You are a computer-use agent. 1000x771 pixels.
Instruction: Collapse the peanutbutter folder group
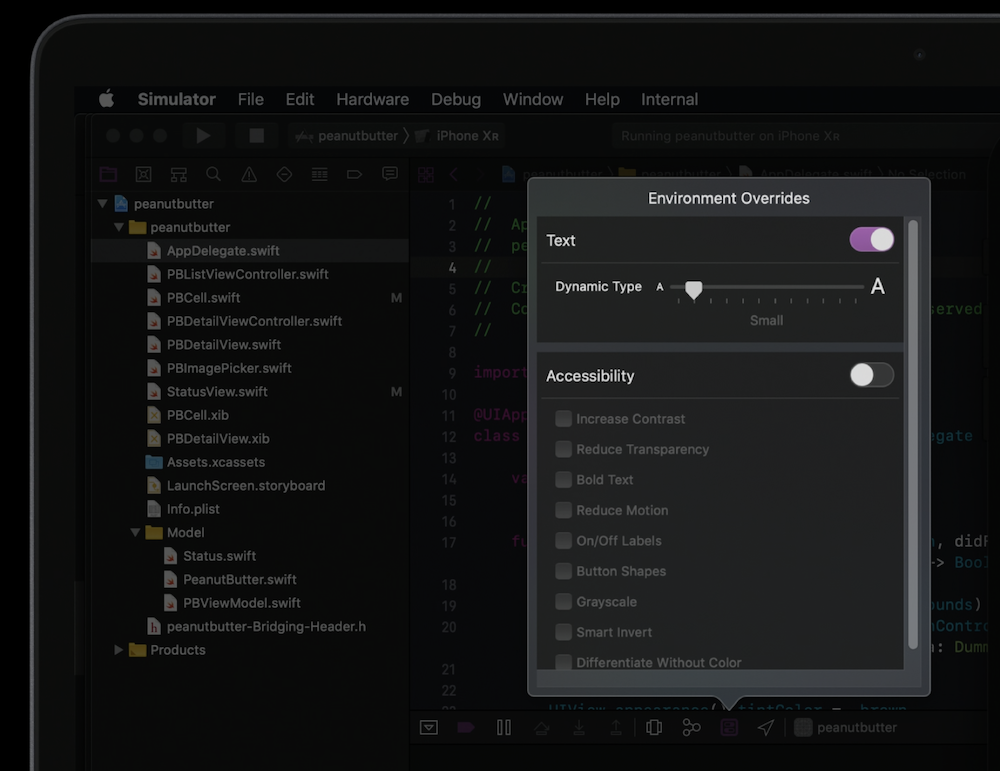pos(119,227)
